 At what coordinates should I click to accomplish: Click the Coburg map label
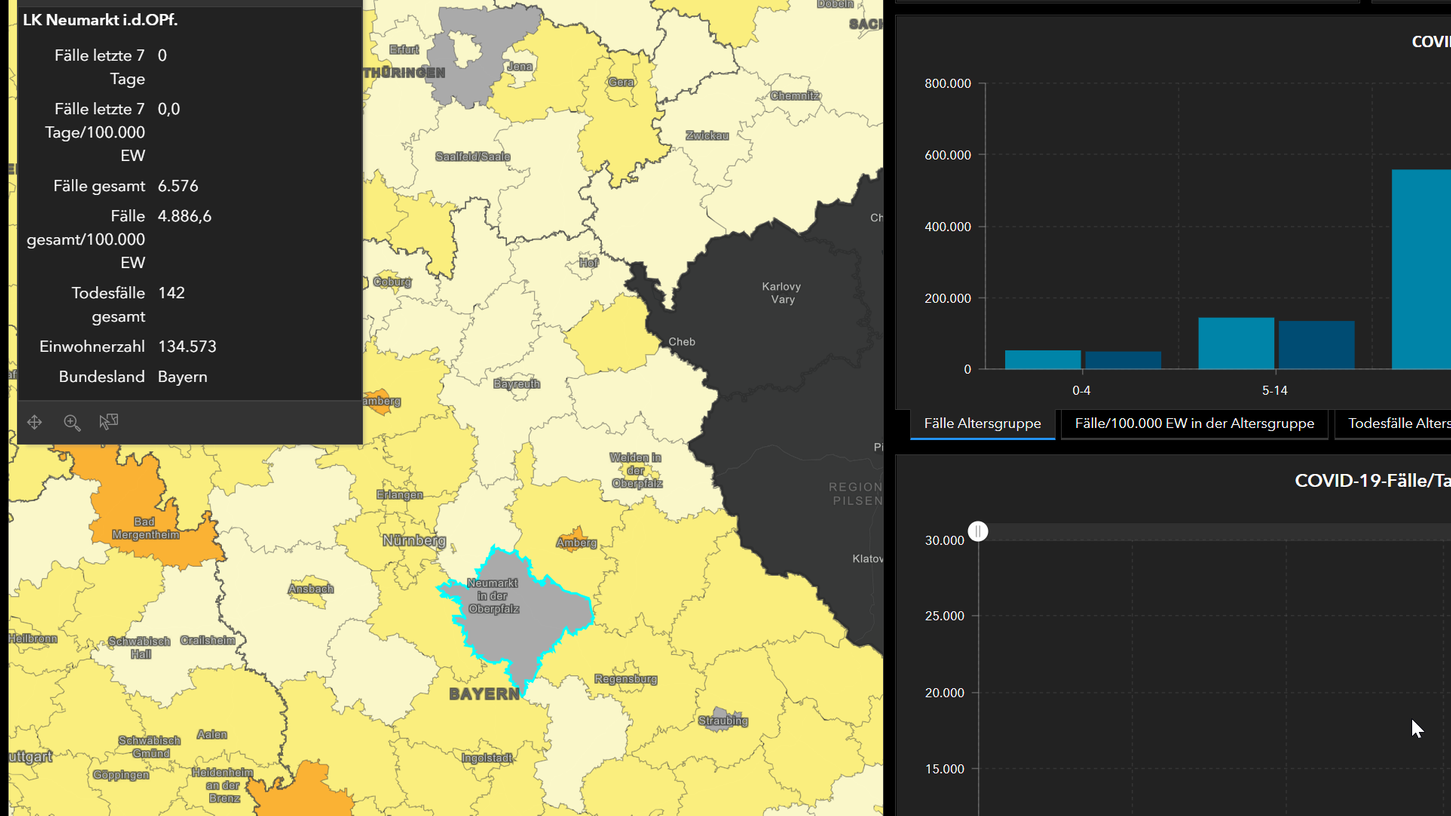click(392, 282)
